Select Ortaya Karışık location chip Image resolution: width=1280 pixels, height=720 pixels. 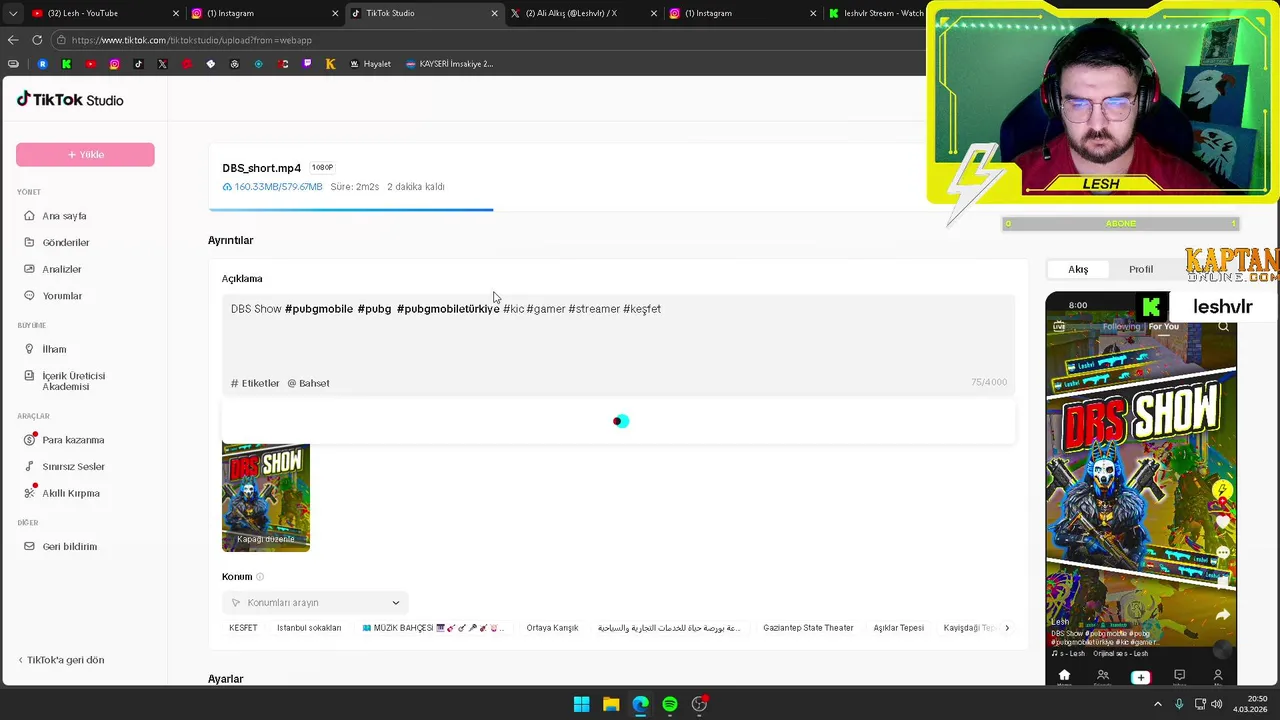click(552, 628)
